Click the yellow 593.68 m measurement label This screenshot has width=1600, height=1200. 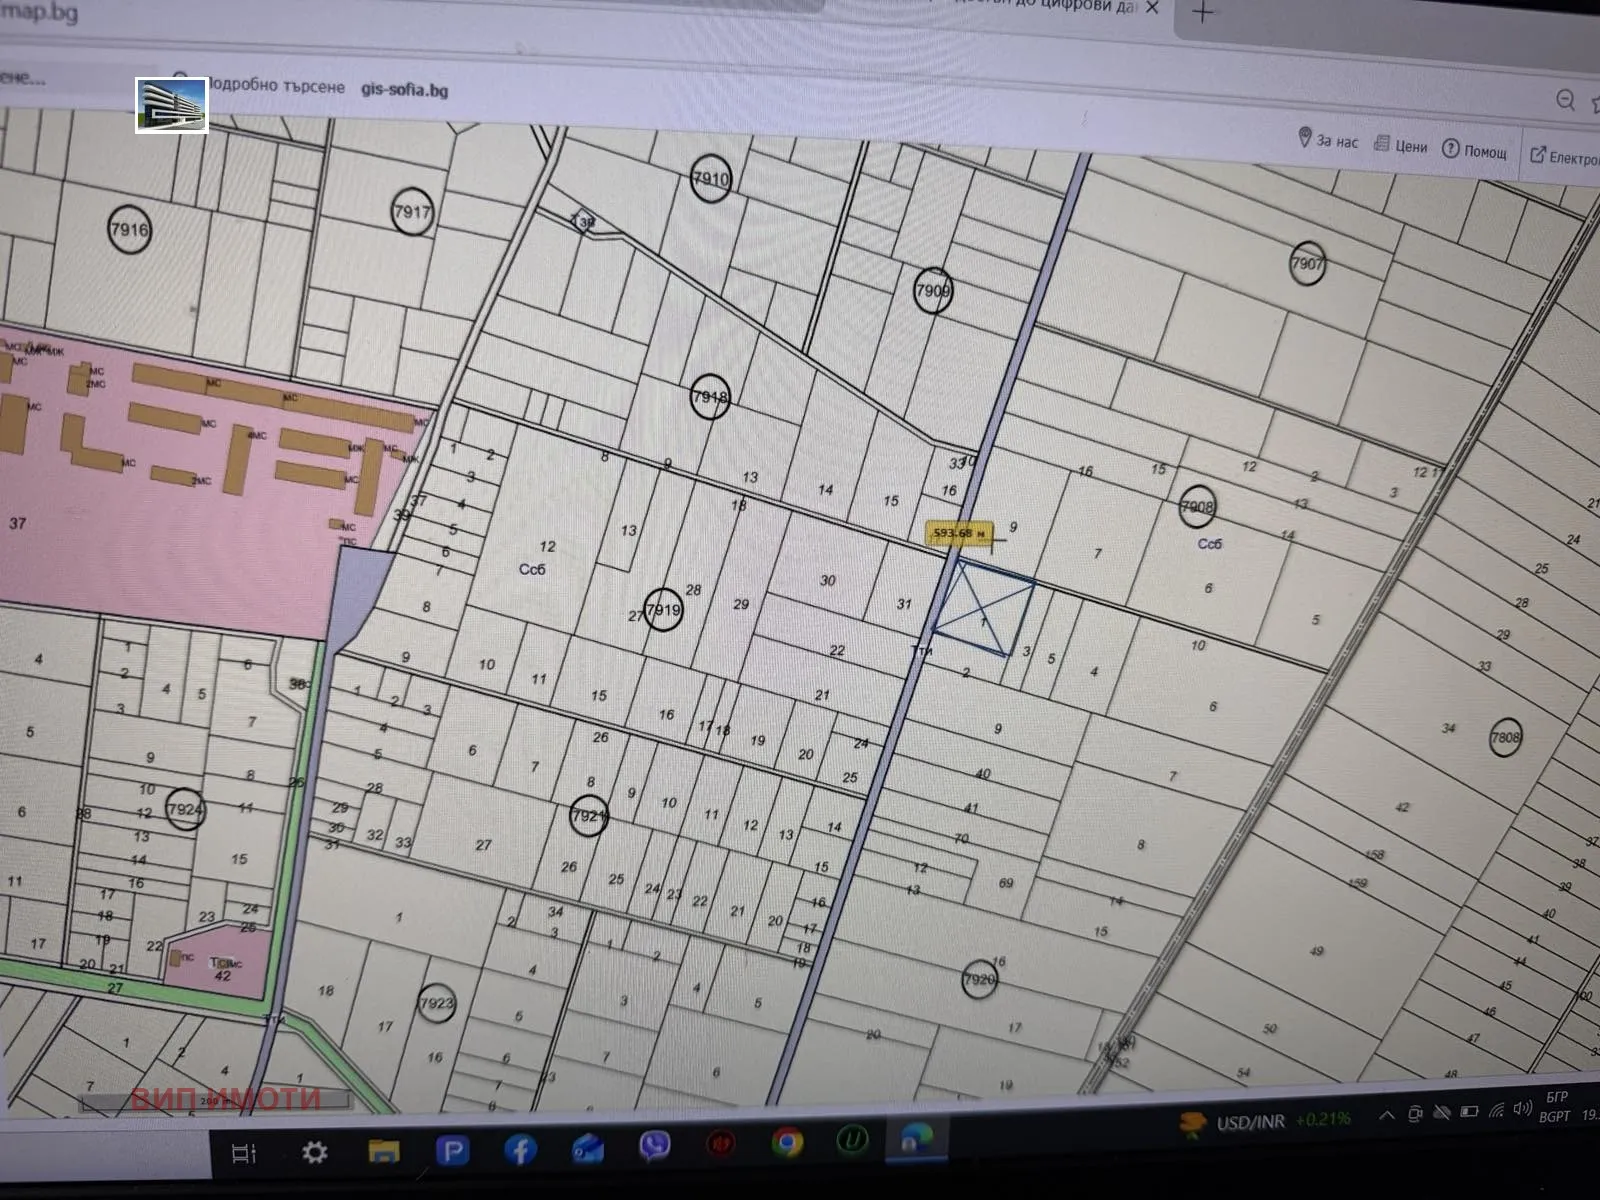tap(959, 533)
